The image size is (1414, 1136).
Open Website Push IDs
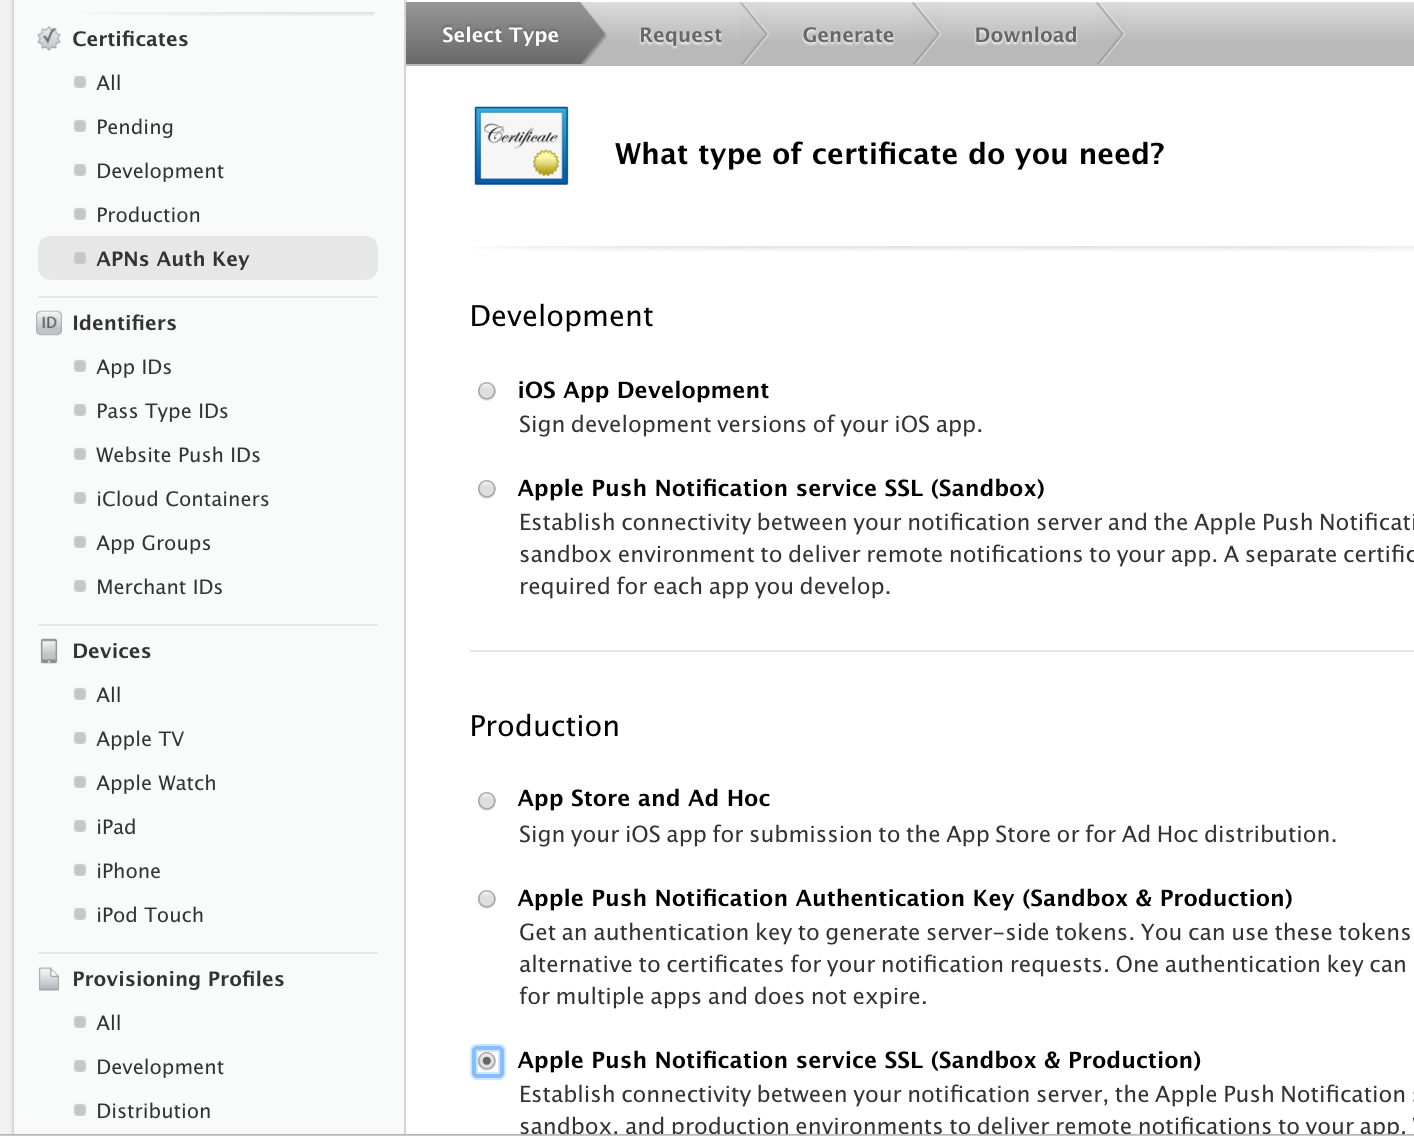(178, 455)
